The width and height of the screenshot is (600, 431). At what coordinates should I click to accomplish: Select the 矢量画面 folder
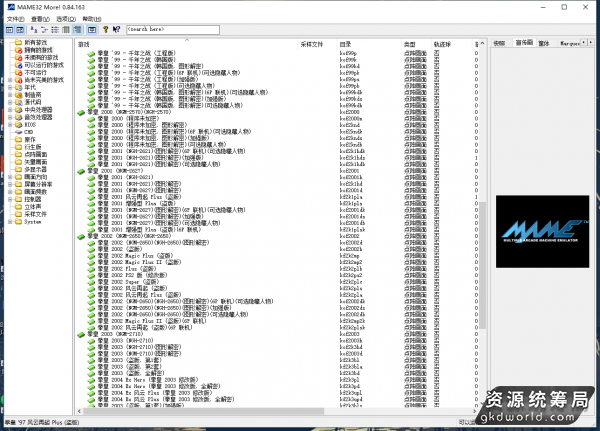coord(36,162)
